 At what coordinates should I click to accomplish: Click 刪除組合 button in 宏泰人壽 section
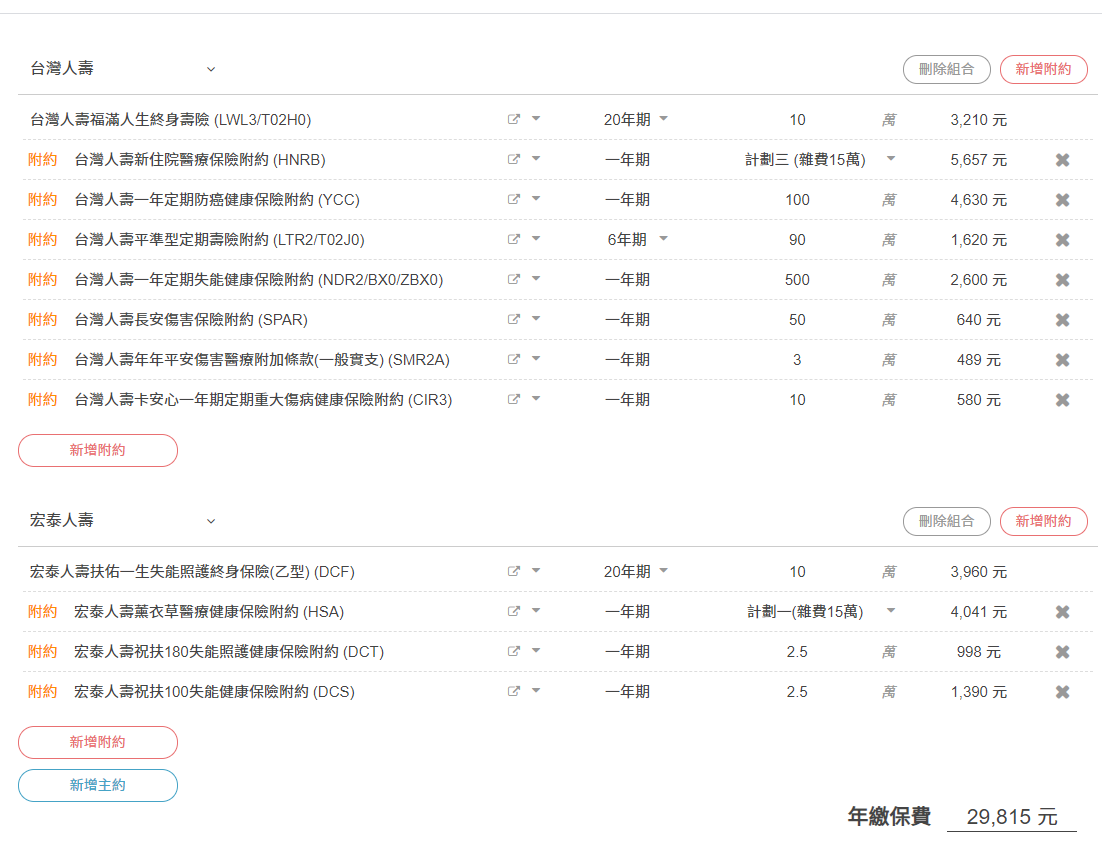947,521
